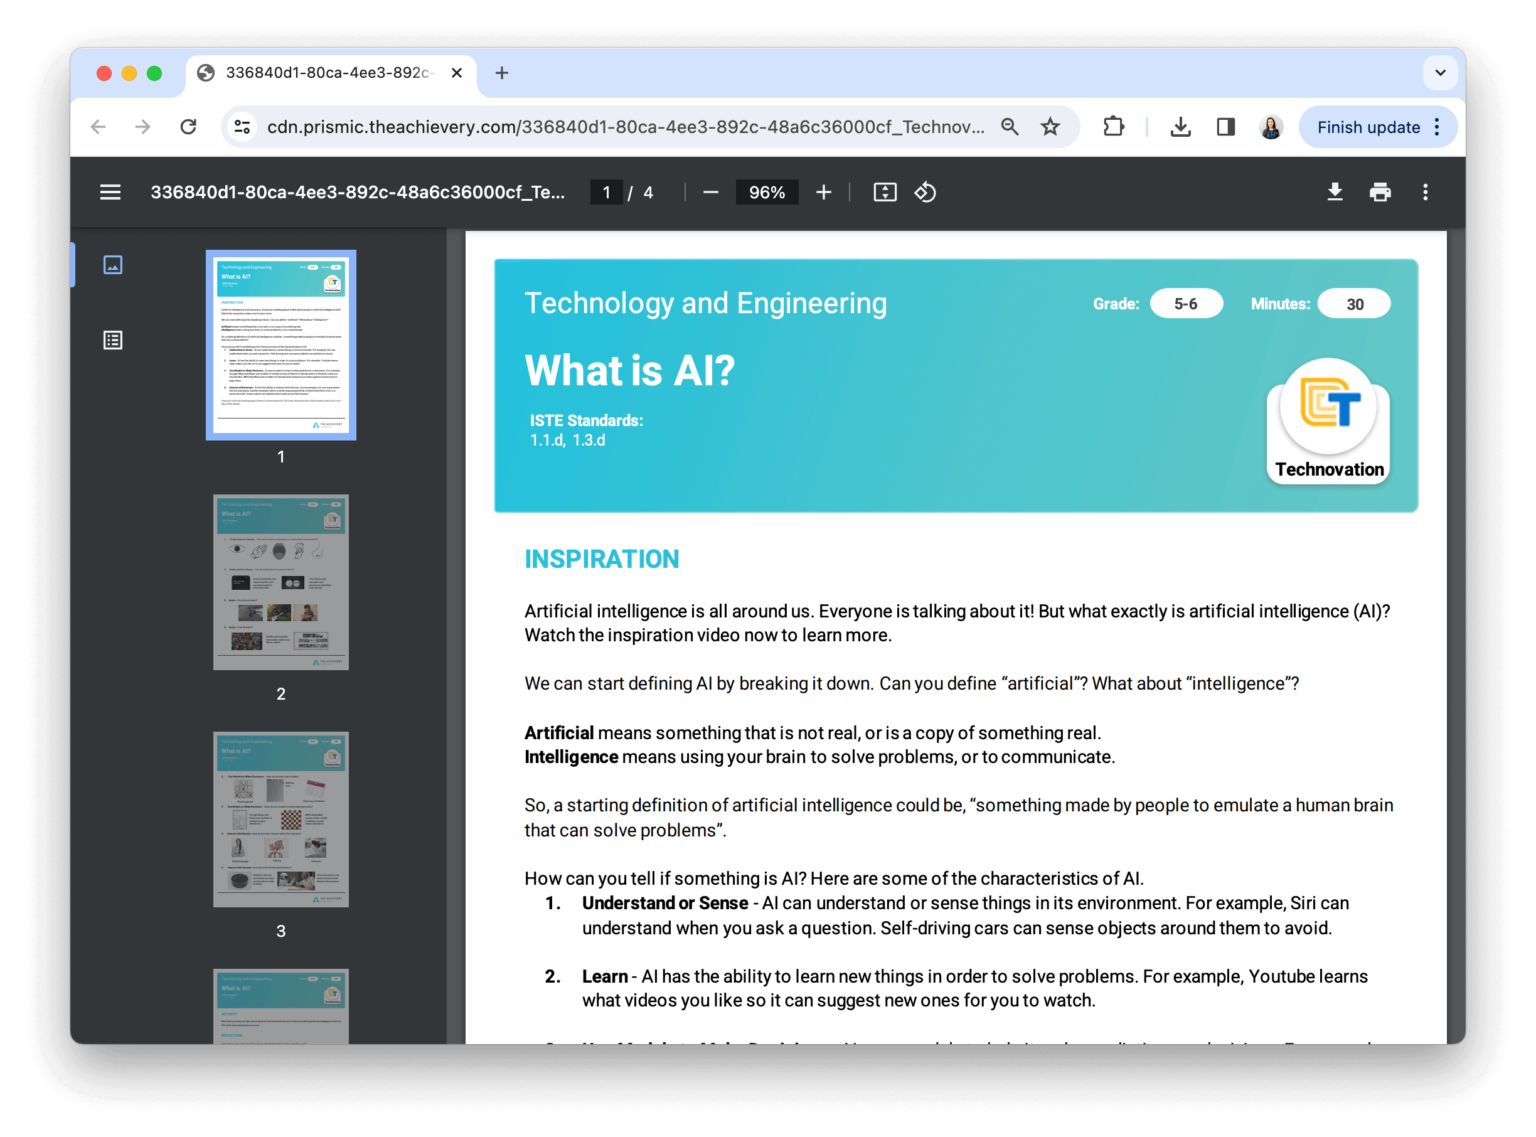The image size is (1536, 1137).
Task: Show the page thumbnails panel
Action: pos(112,264)
